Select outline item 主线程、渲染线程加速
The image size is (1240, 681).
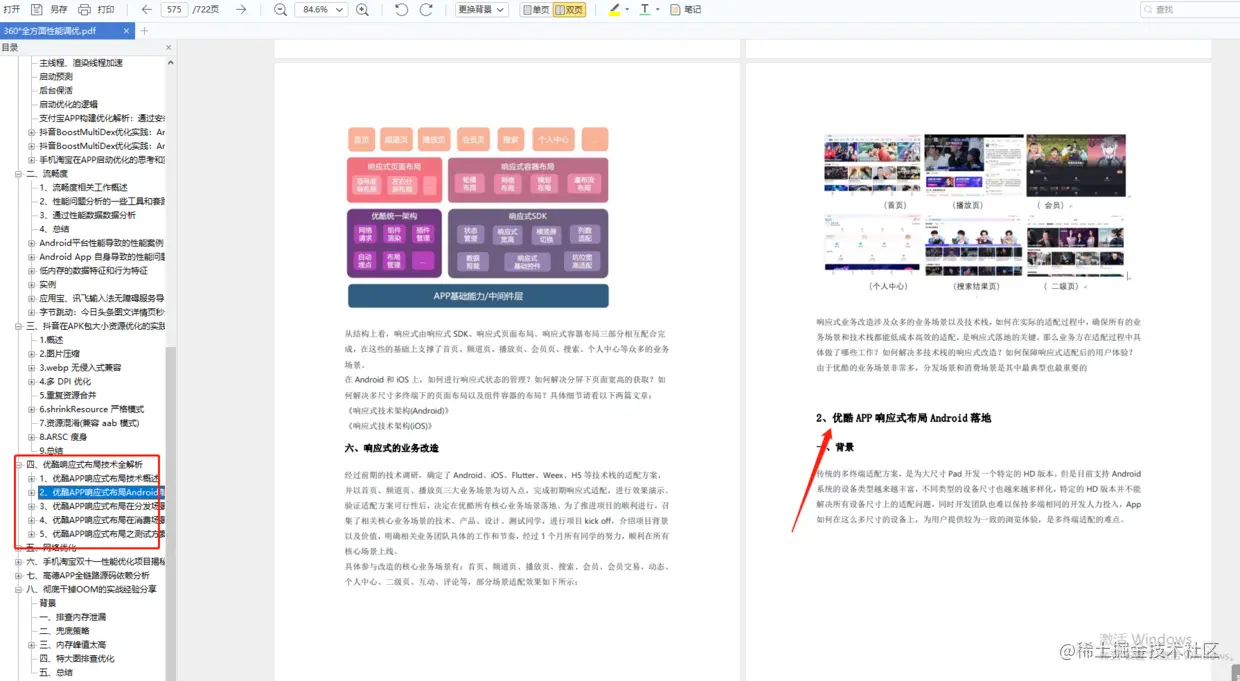pos(81,63)
